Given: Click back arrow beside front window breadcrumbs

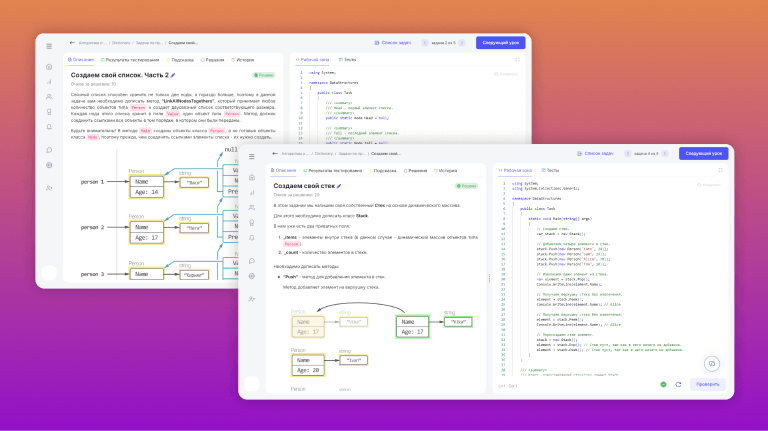Looking at the screenshot, I should pos(275,154).
